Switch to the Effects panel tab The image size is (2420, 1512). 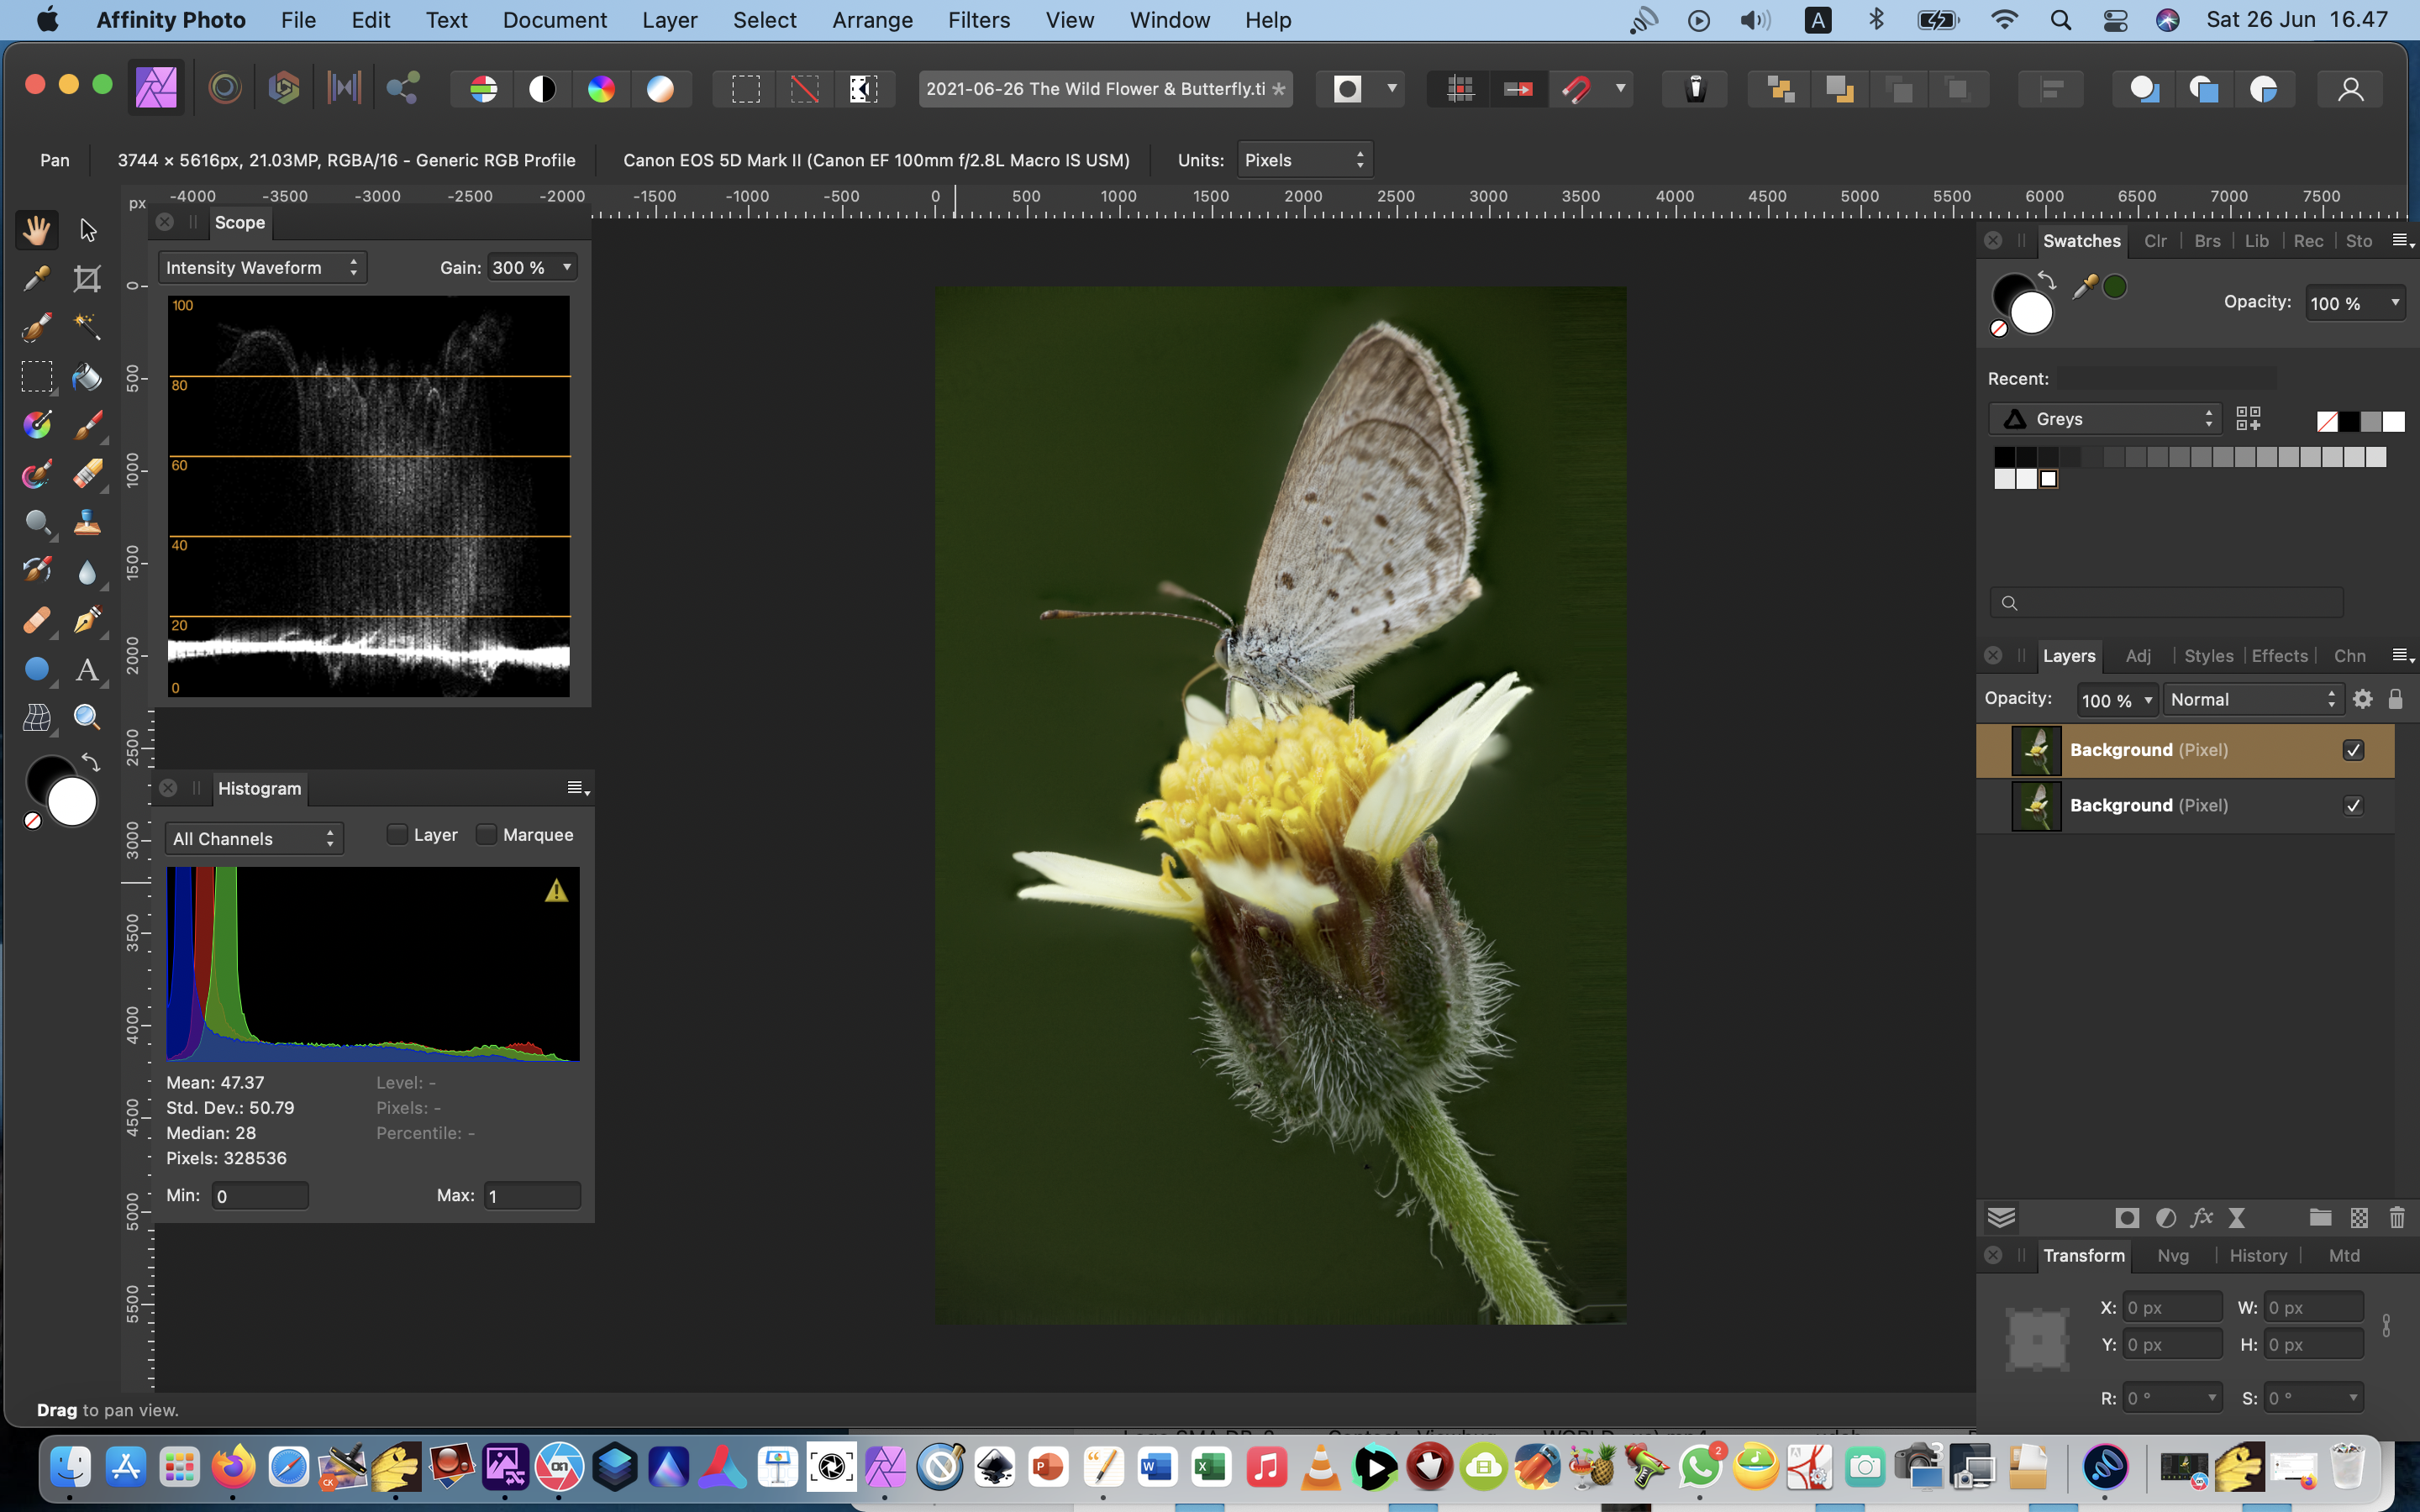click(2279, 656)
